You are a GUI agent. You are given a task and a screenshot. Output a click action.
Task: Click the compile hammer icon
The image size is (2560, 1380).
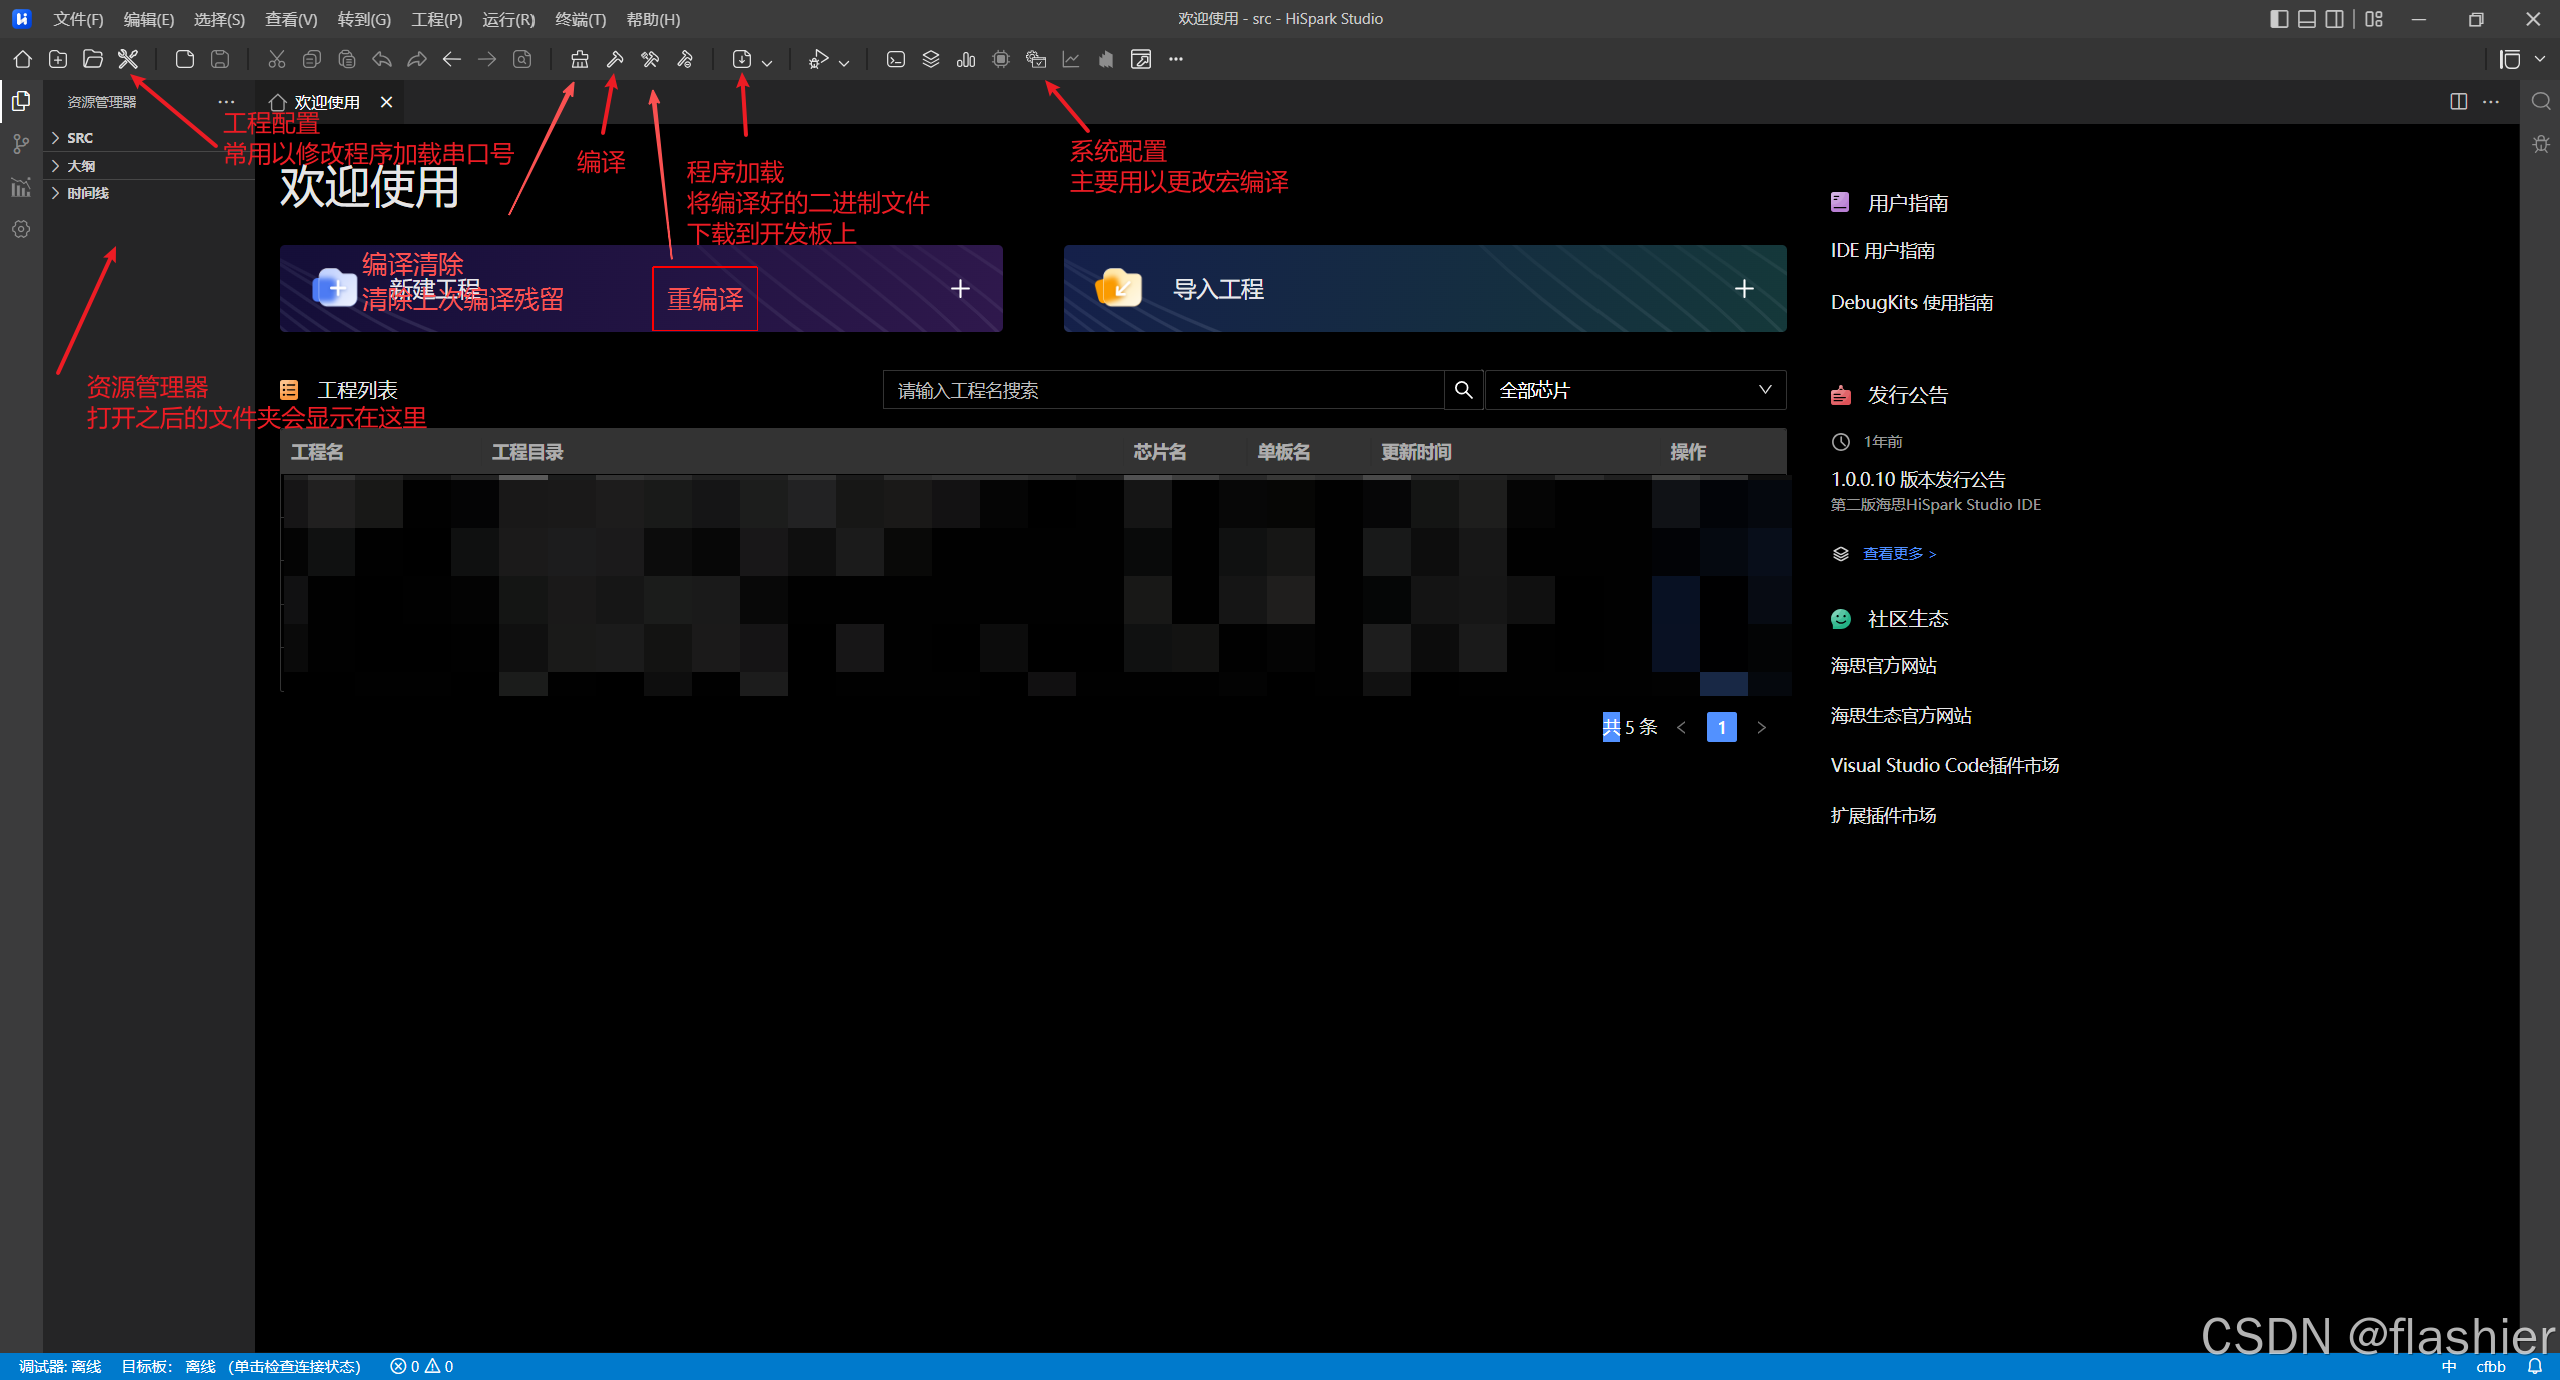[x=615, y=59]
